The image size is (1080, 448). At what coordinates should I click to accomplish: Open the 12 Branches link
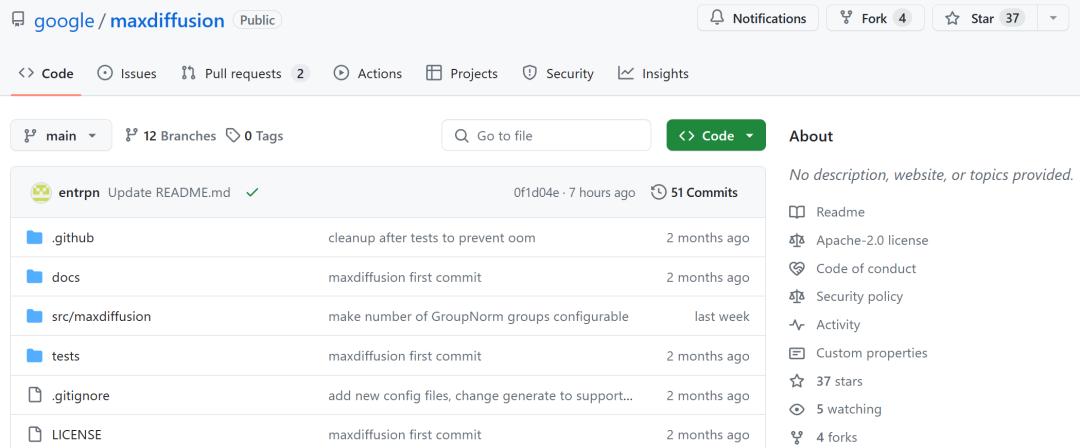coord(170,135)
